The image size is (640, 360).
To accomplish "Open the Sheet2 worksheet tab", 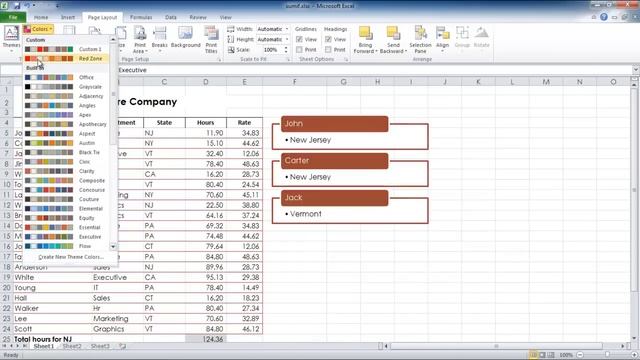I will [72, 346].
